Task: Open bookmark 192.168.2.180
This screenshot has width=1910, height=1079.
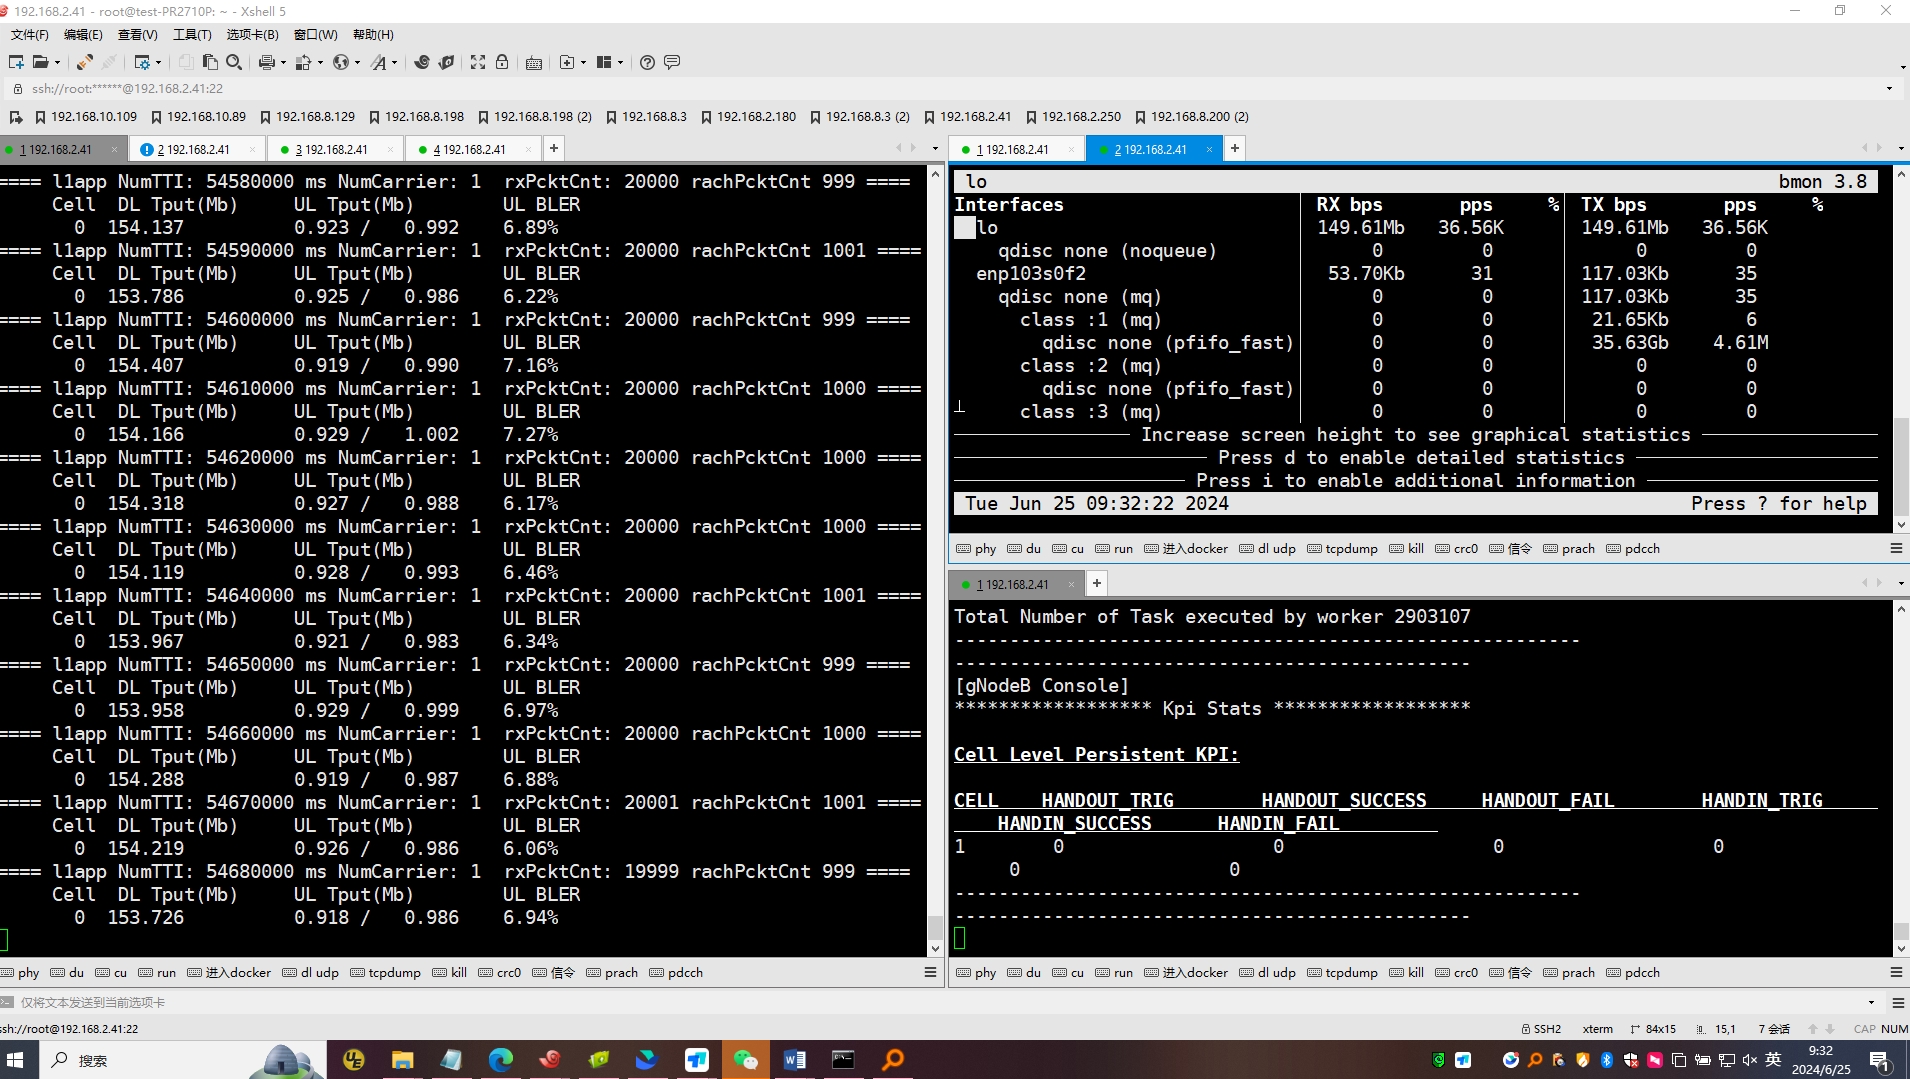Action: (749, 117)
